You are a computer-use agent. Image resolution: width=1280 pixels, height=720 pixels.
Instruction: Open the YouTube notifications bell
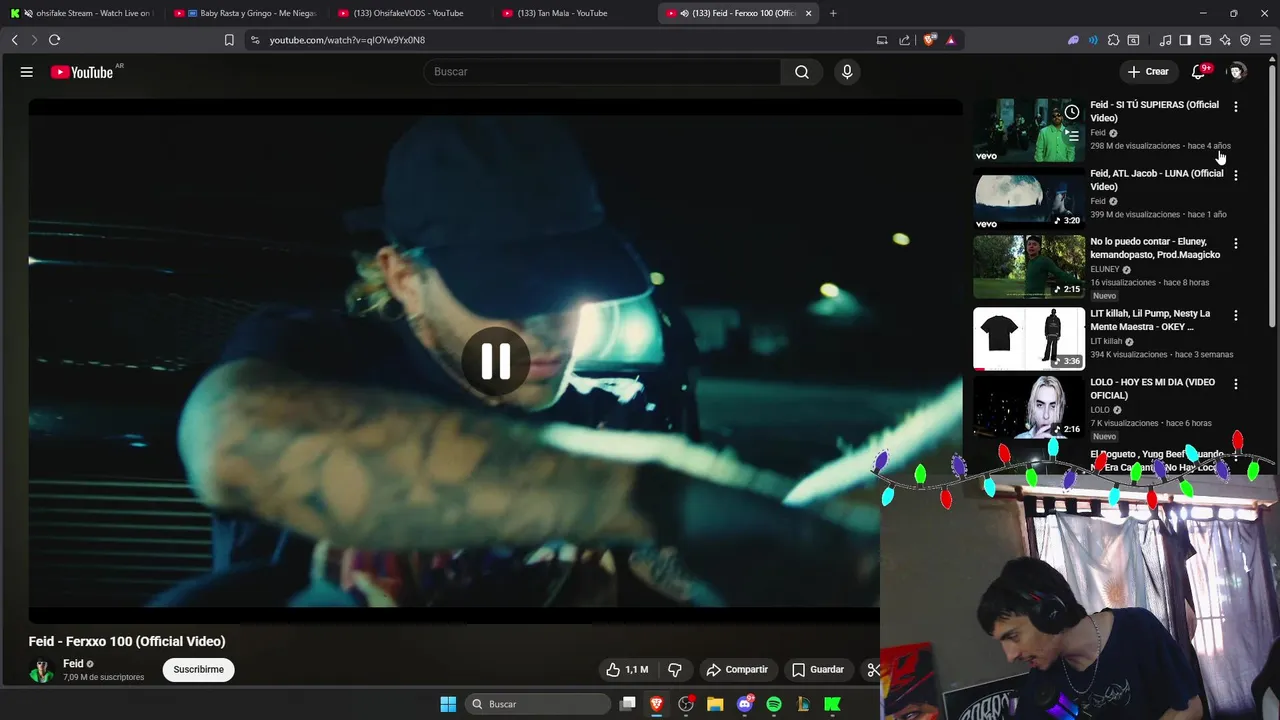coord(1198,72)
